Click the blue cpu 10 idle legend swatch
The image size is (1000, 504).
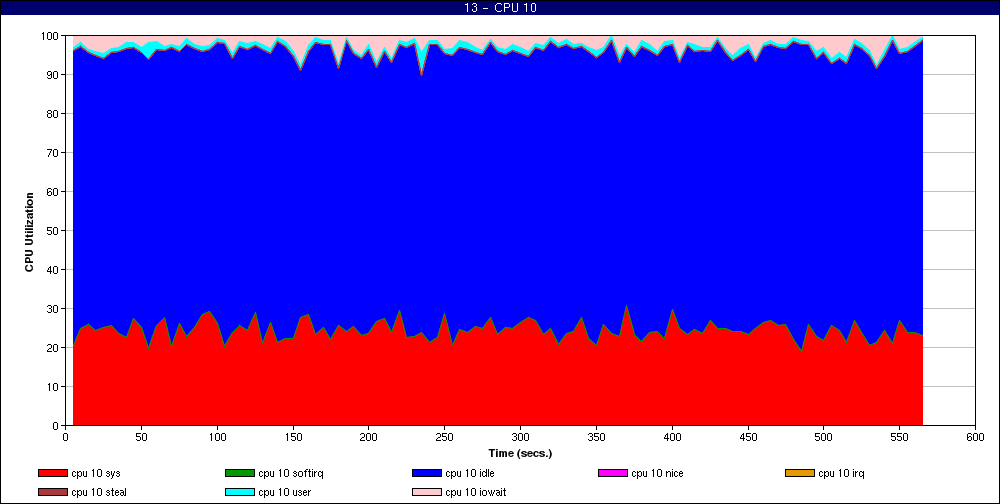tap(427, 473)
